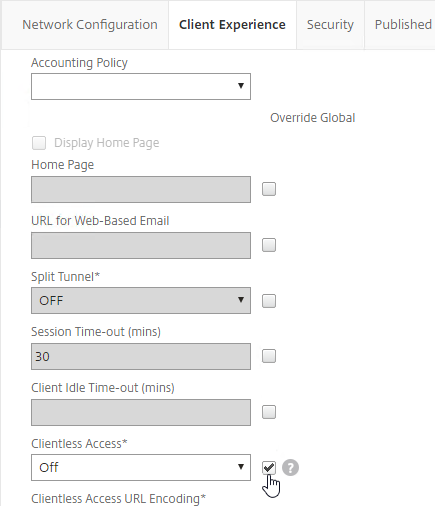Uncheck Override Global for Clientless Access

(269, 467)
